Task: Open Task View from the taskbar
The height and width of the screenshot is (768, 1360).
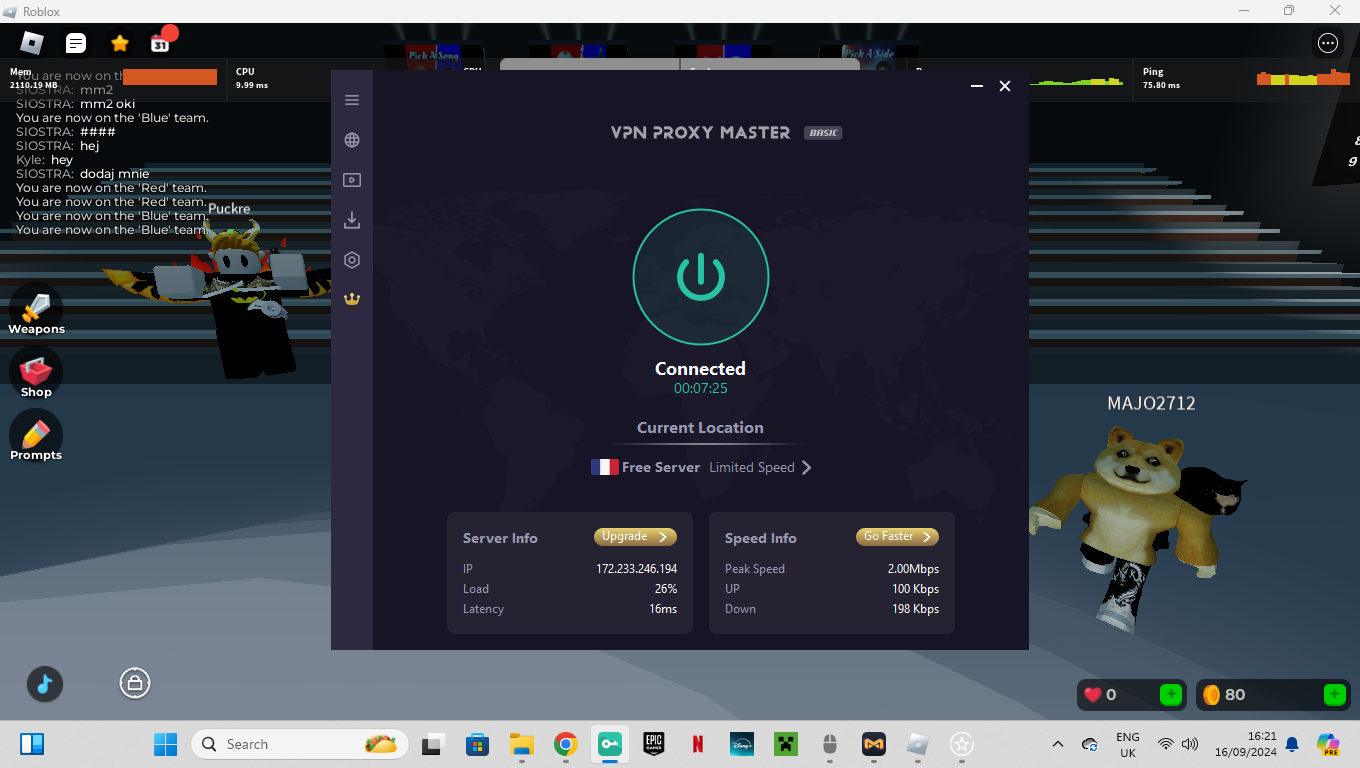Action: pos(432,744)
